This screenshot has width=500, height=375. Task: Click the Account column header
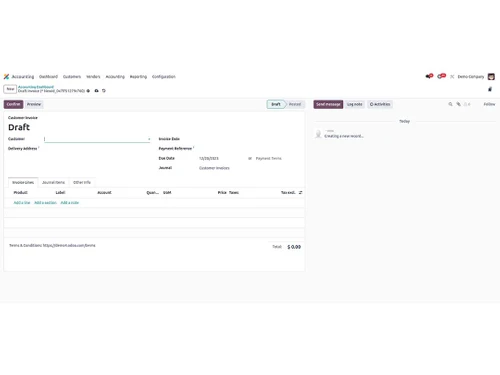tap(104, 193)
